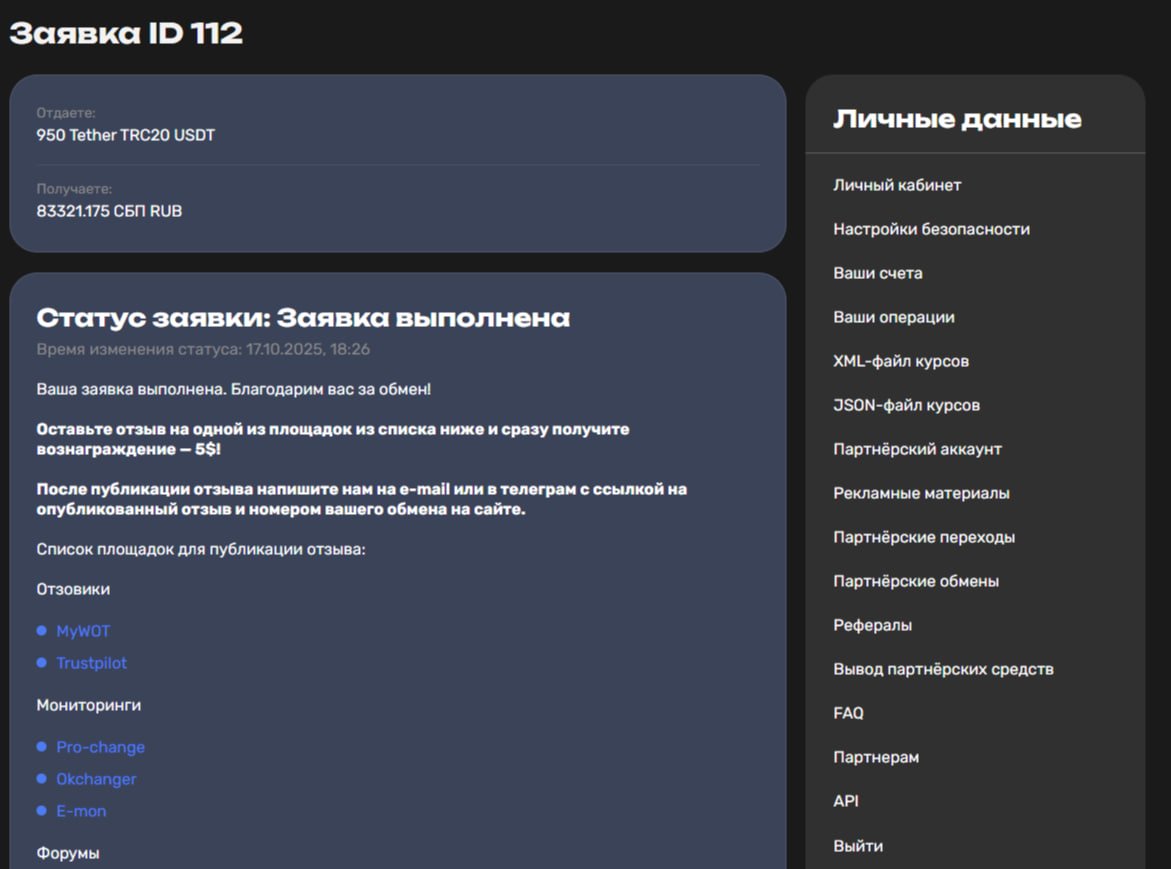Open JSON-файл курсов link
Screen dimensions: 1171x869
tap(906, 405)
